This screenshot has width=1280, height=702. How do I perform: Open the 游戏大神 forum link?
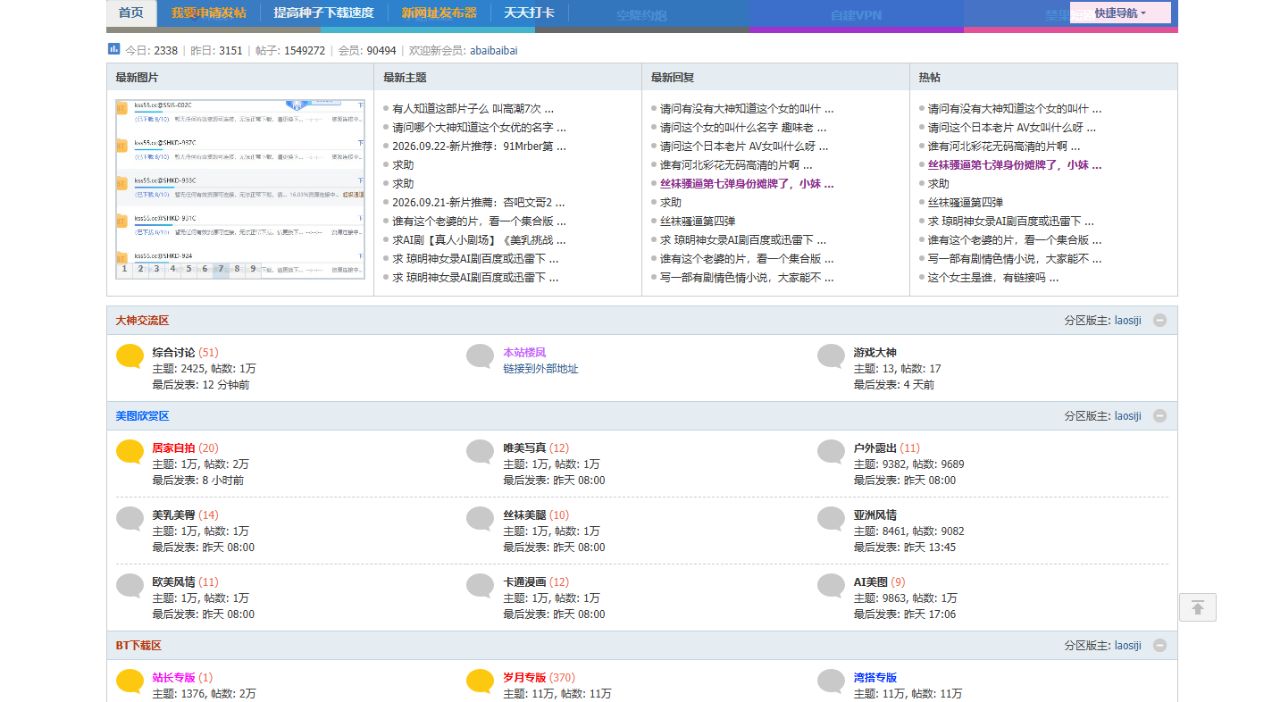point(875,353)
